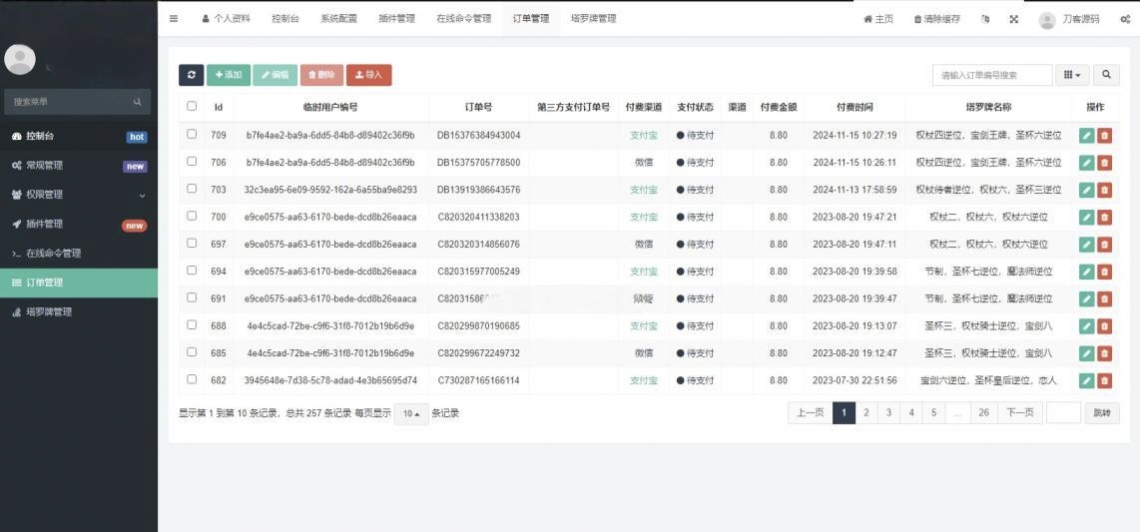Click the red delete icon for order 706
Screen dimensions: 1140x532
(x=1105, y=162)
